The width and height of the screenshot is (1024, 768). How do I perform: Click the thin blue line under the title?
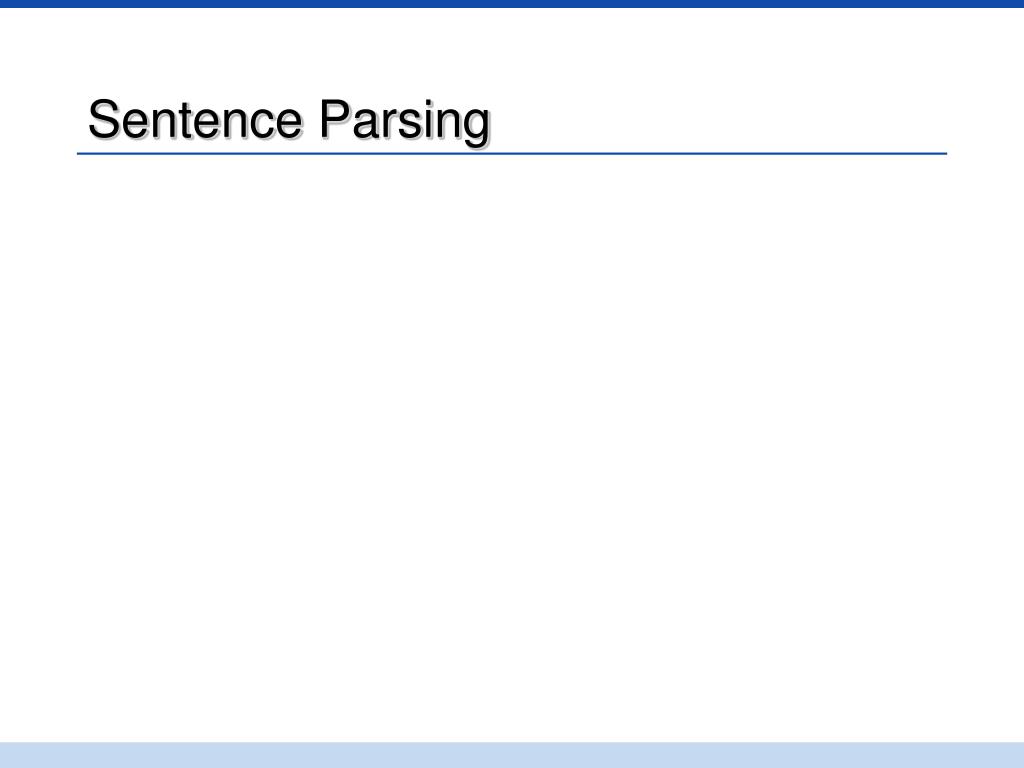512,153
